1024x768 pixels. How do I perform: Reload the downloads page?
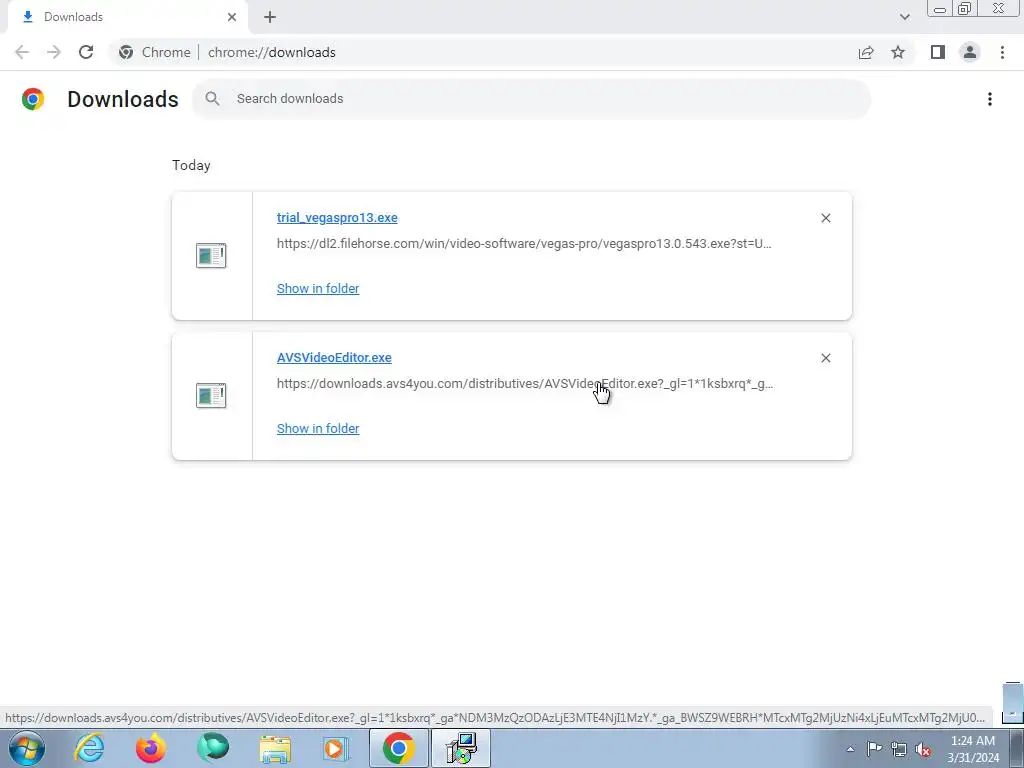pyautogui.click(x=86, y=52)
